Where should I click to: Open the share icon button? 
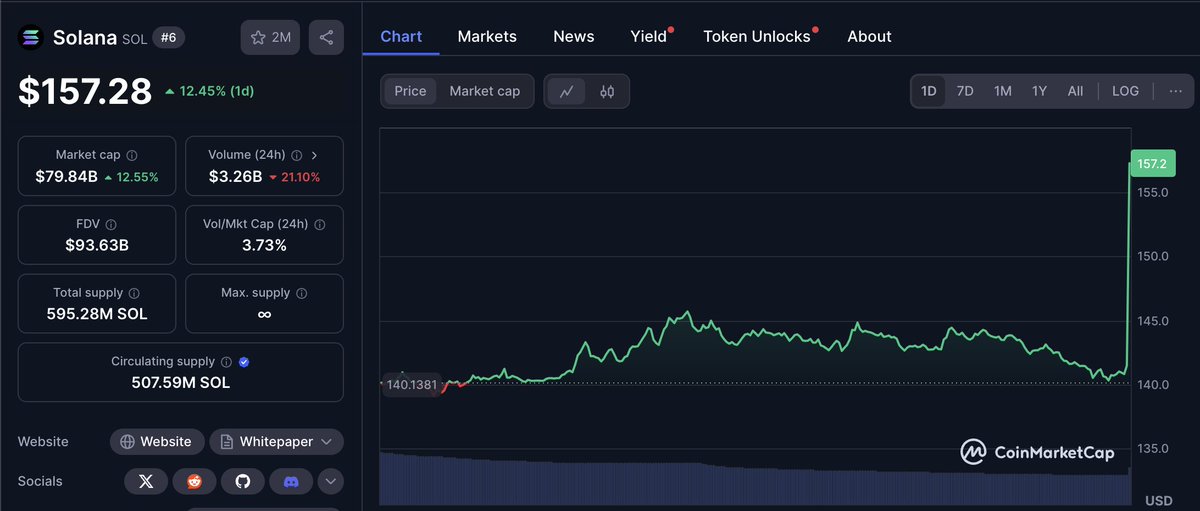click(326, 37)
